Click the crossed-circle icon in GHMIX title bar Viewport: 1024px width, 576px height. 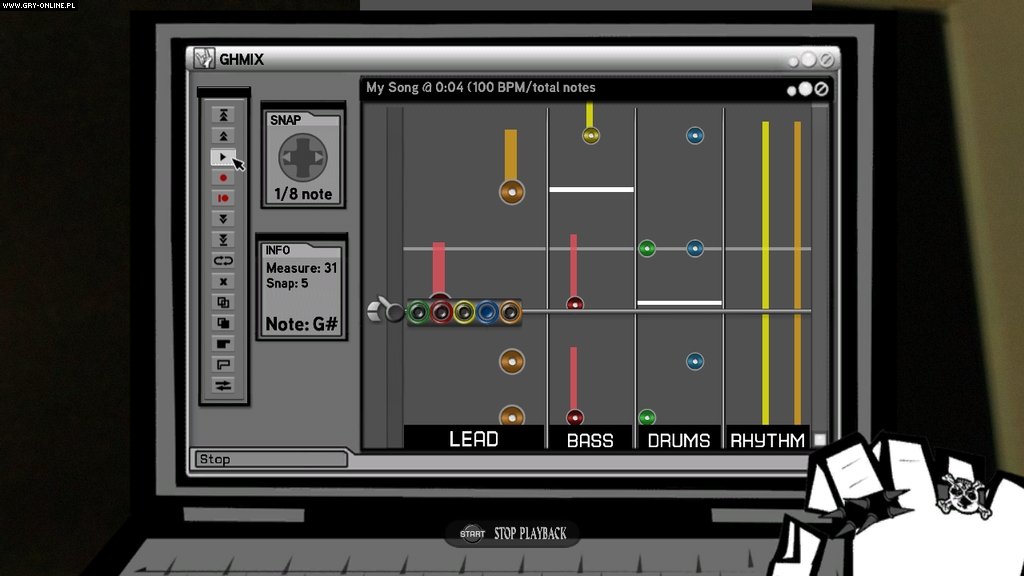click(826, 60)
